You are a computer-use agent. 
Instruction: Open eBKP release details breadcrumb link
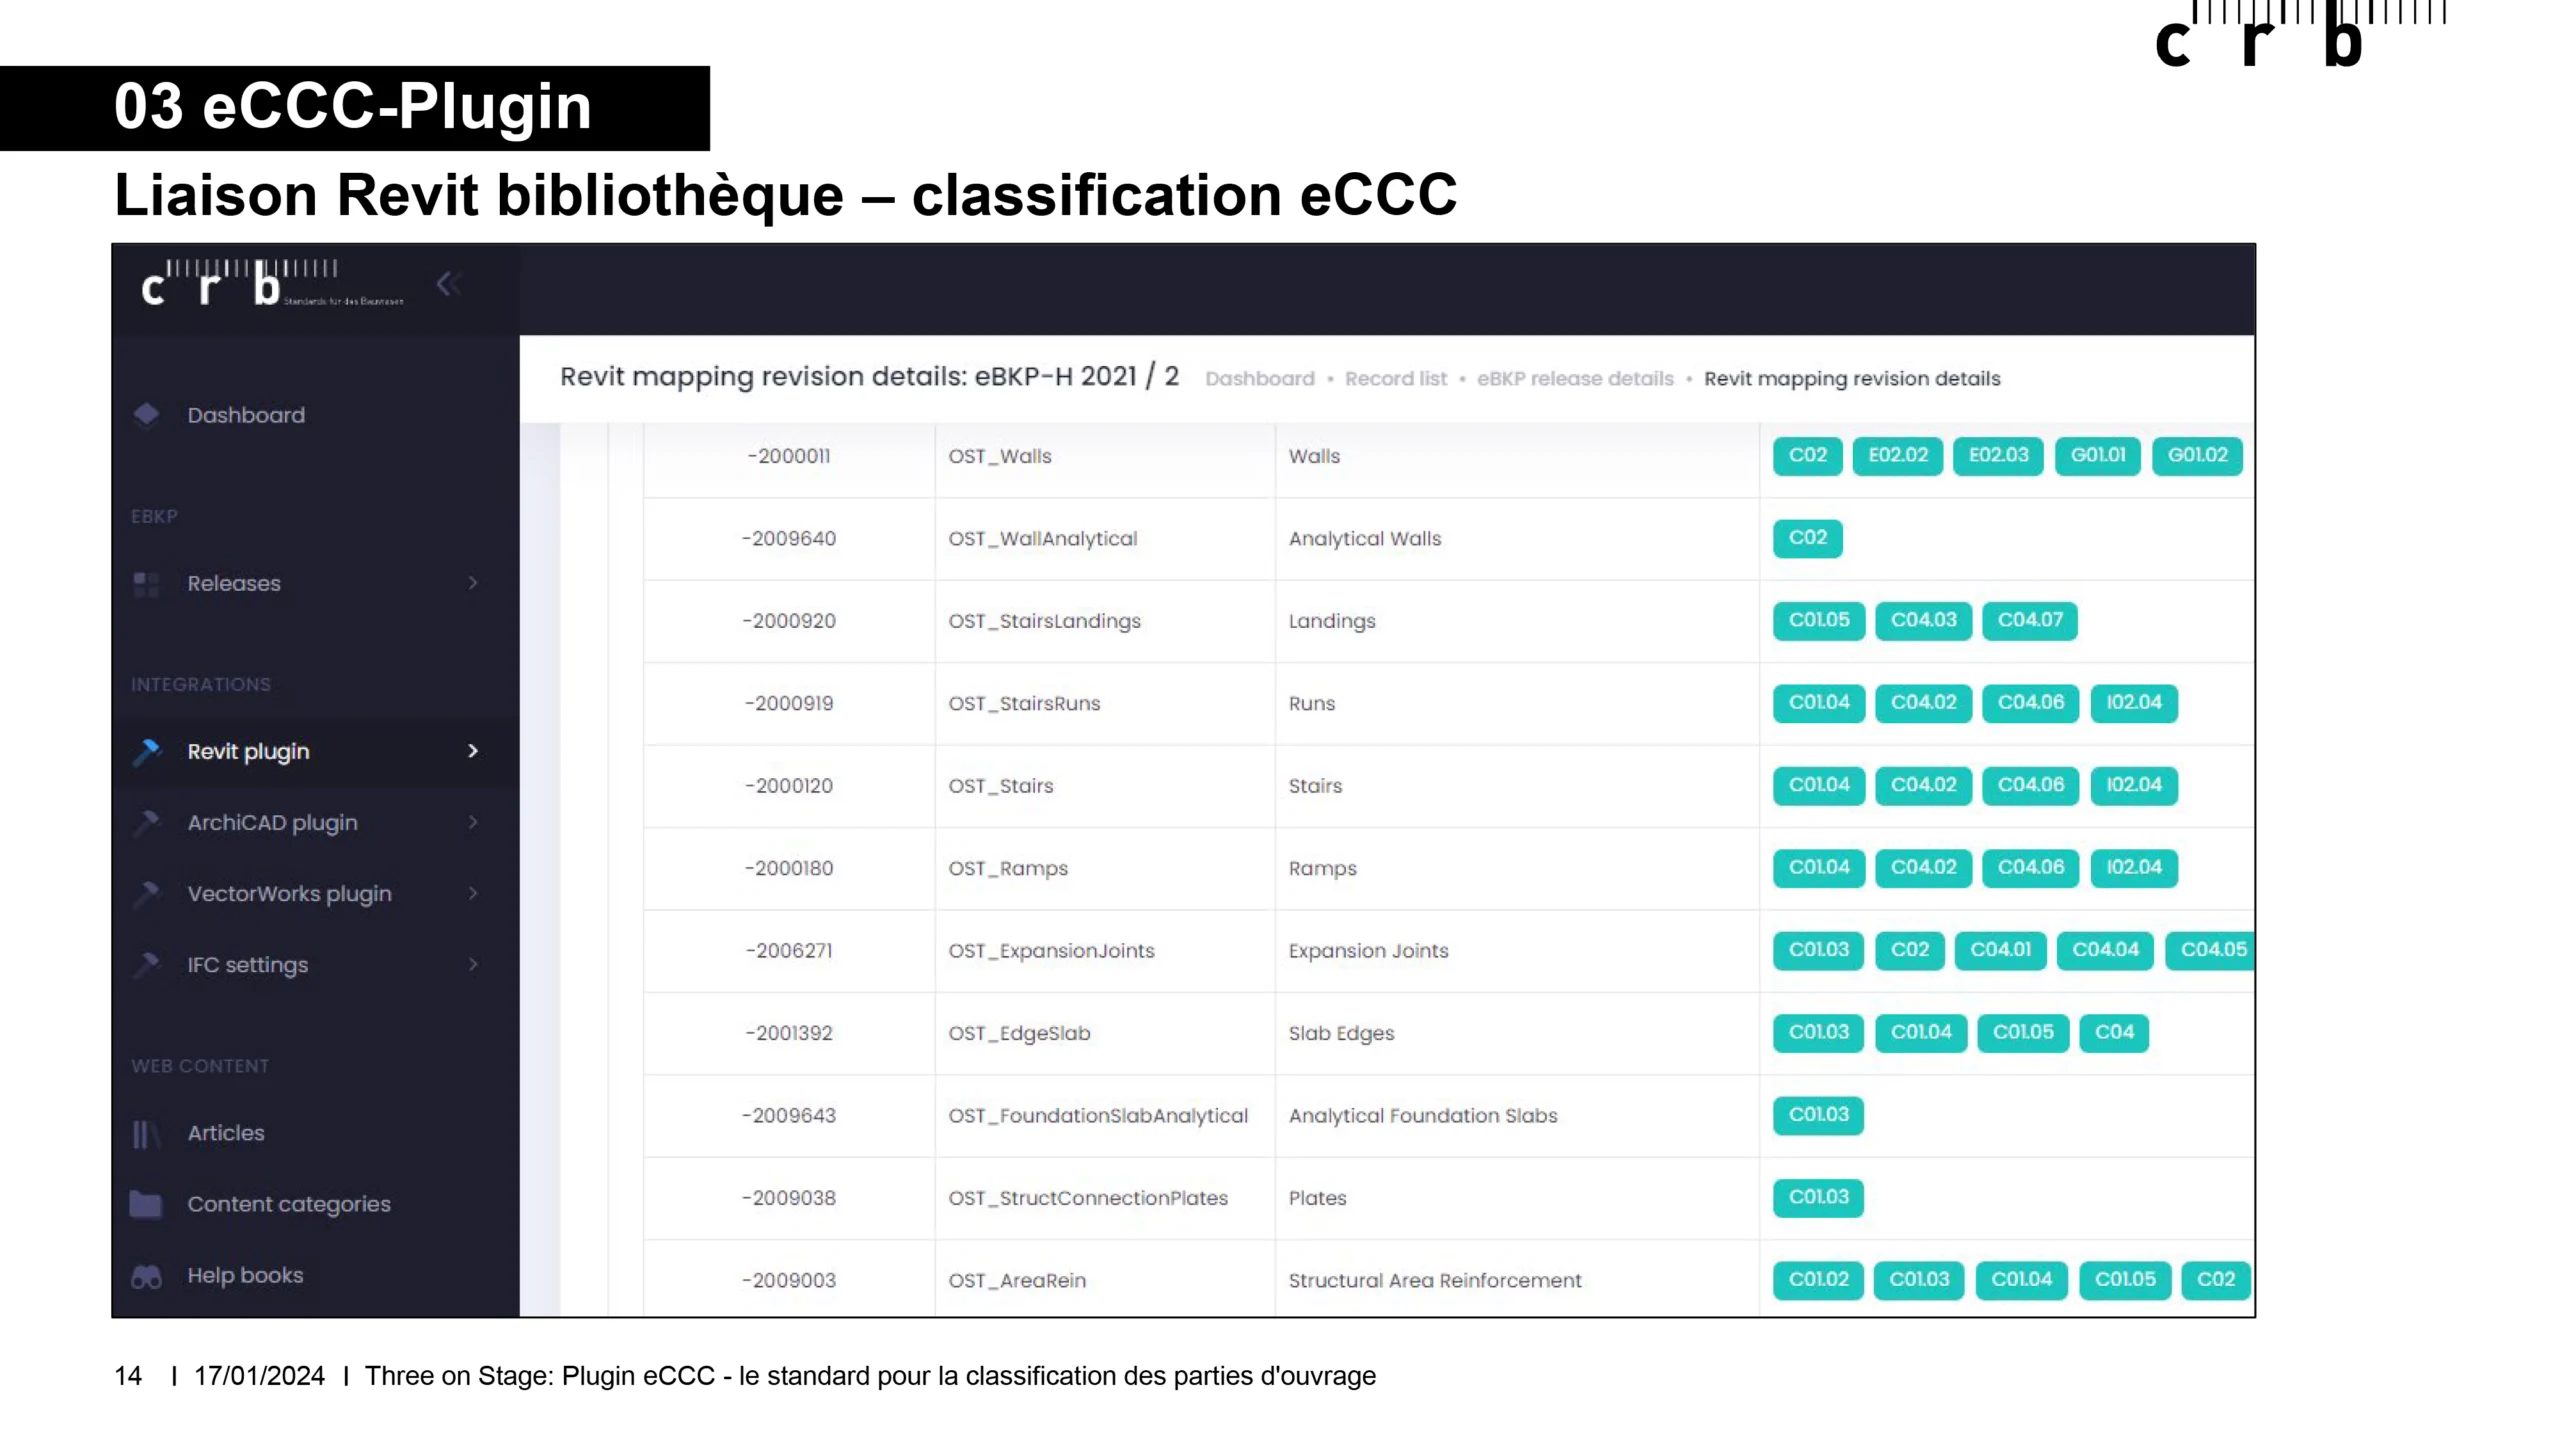[x=1574, y=379]
